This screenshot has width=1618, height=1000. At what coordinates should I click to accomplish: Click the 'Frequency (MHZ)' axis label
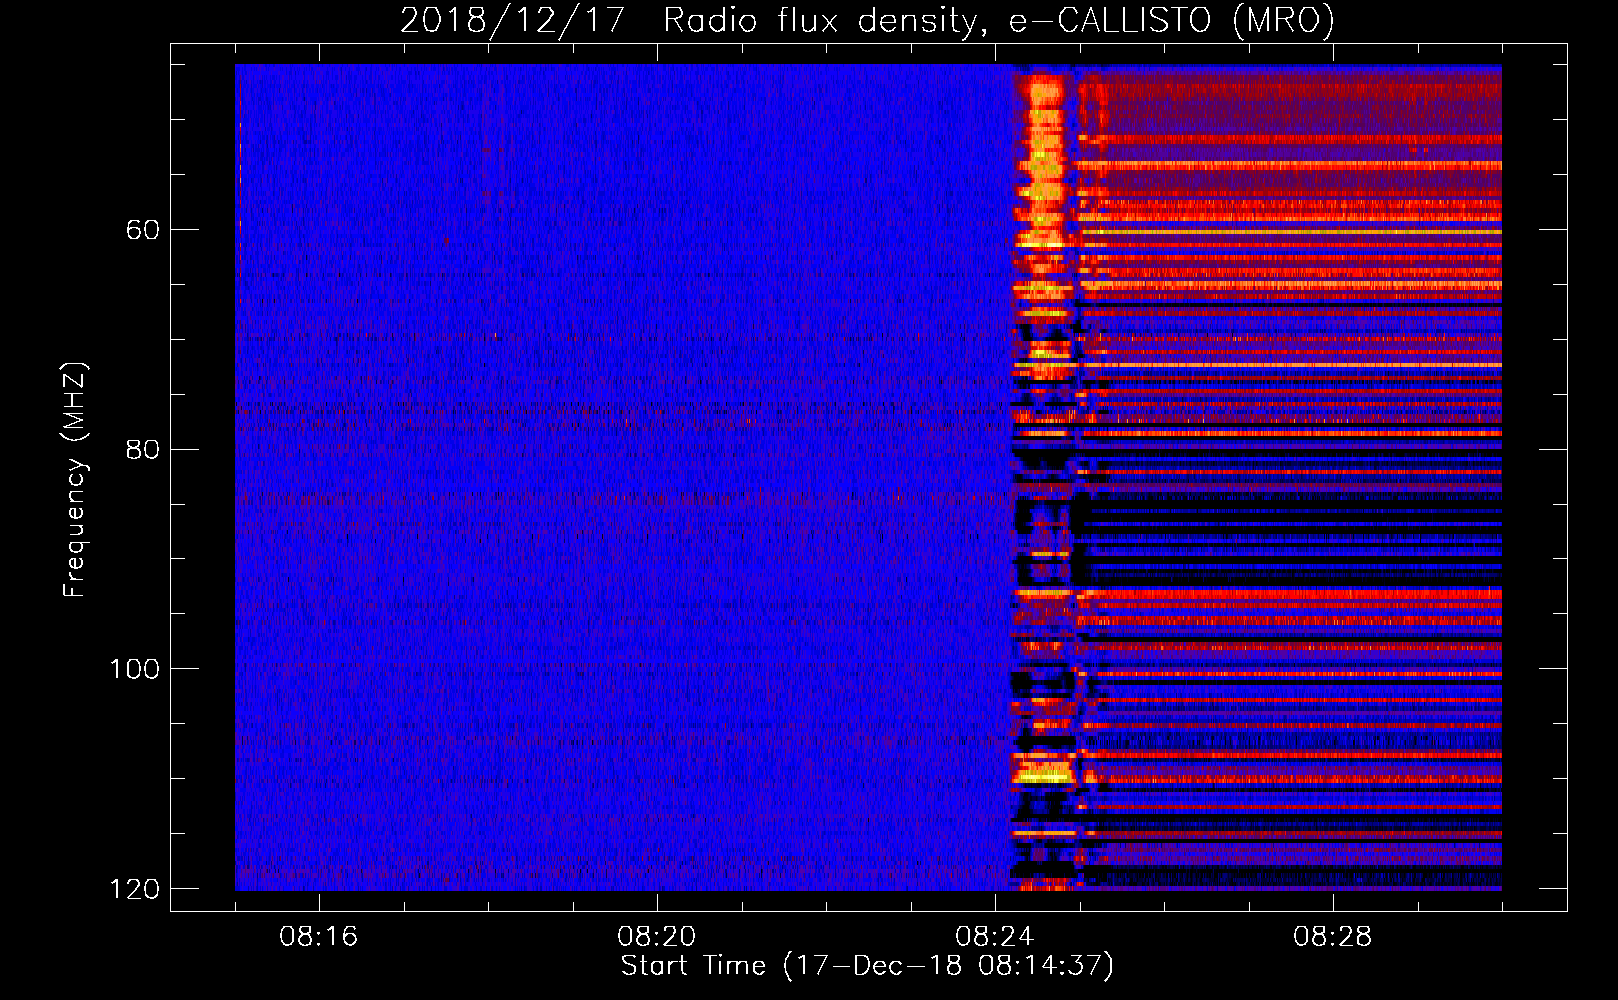coord(75,480)
